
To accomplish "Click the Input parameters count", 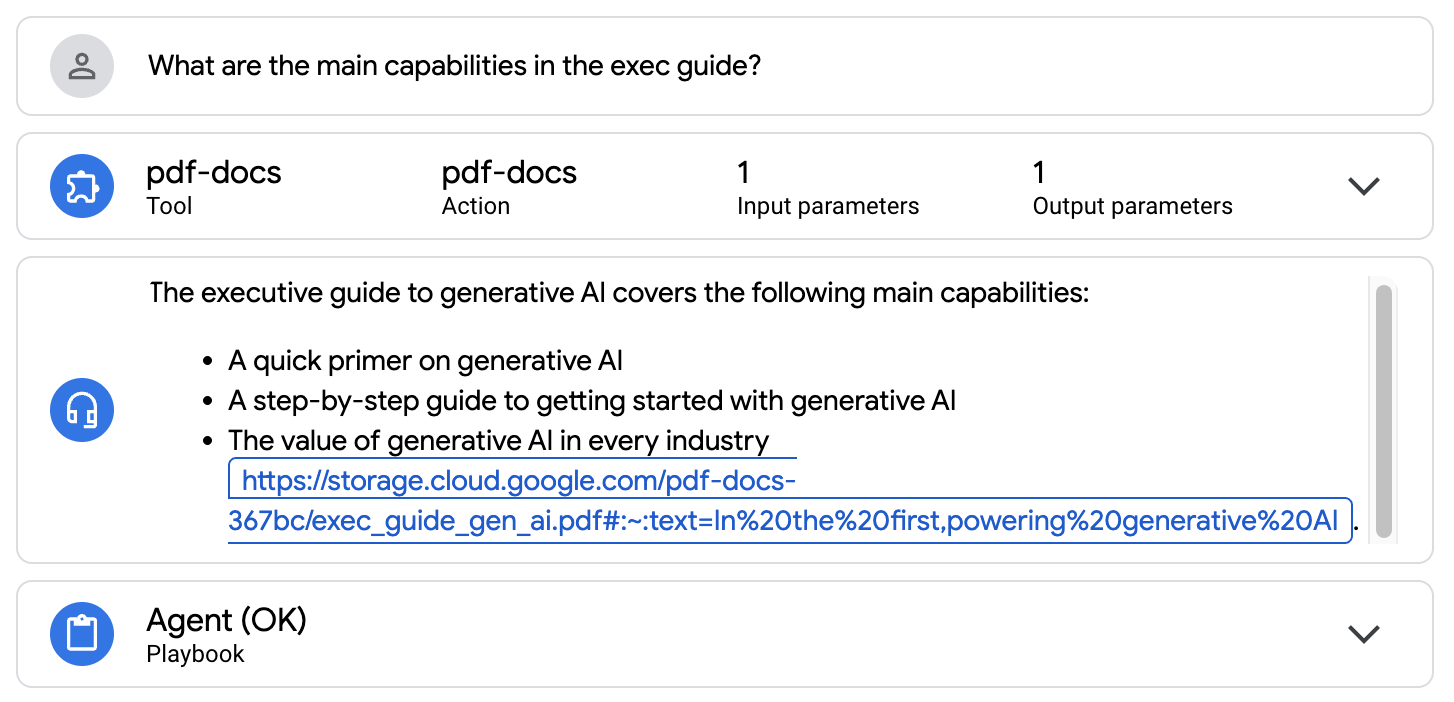I will coord(743,173).
